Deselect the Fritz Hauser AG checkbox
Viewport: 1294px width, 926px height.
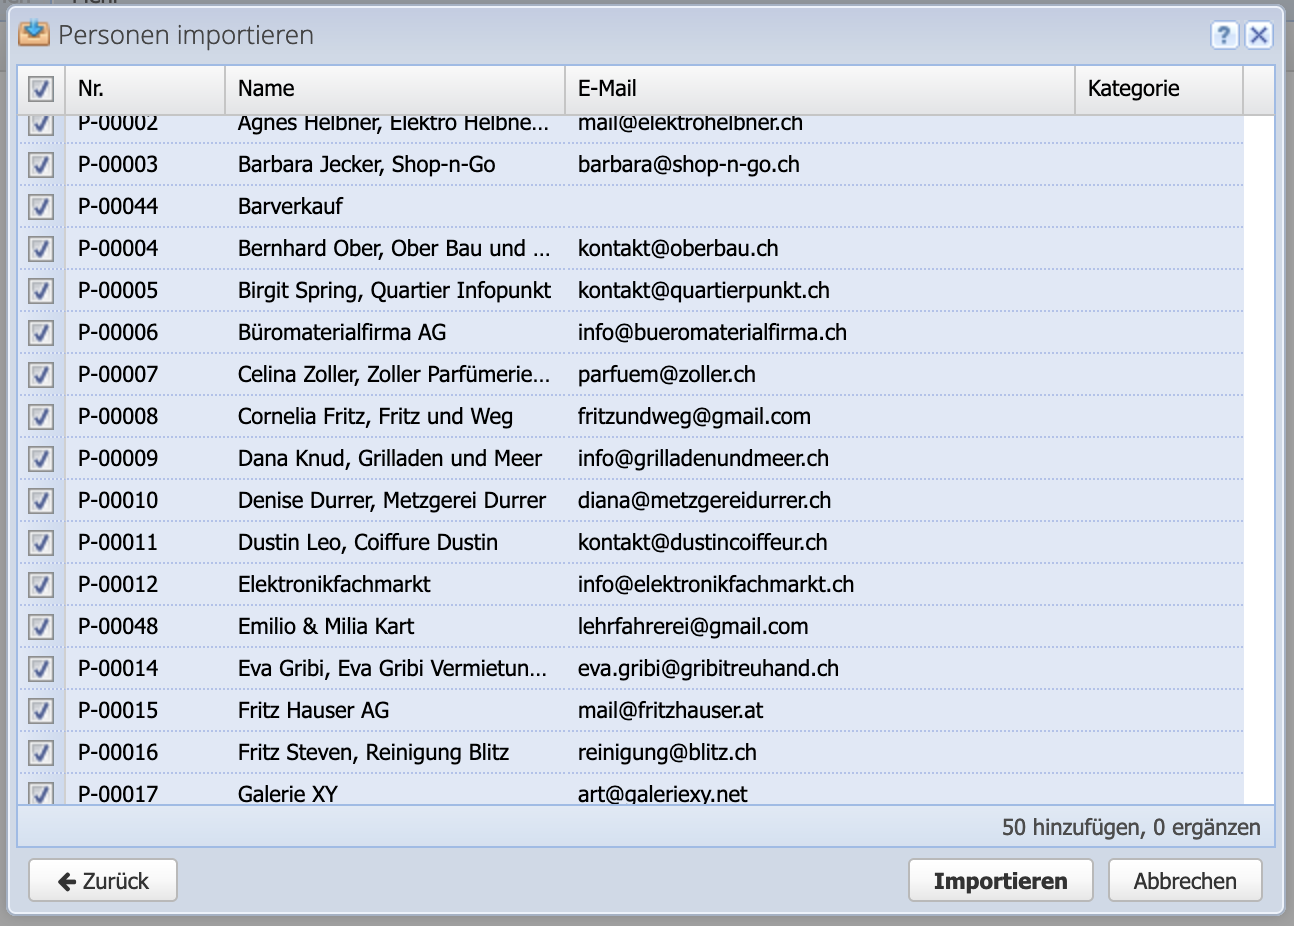click(40, 710)
